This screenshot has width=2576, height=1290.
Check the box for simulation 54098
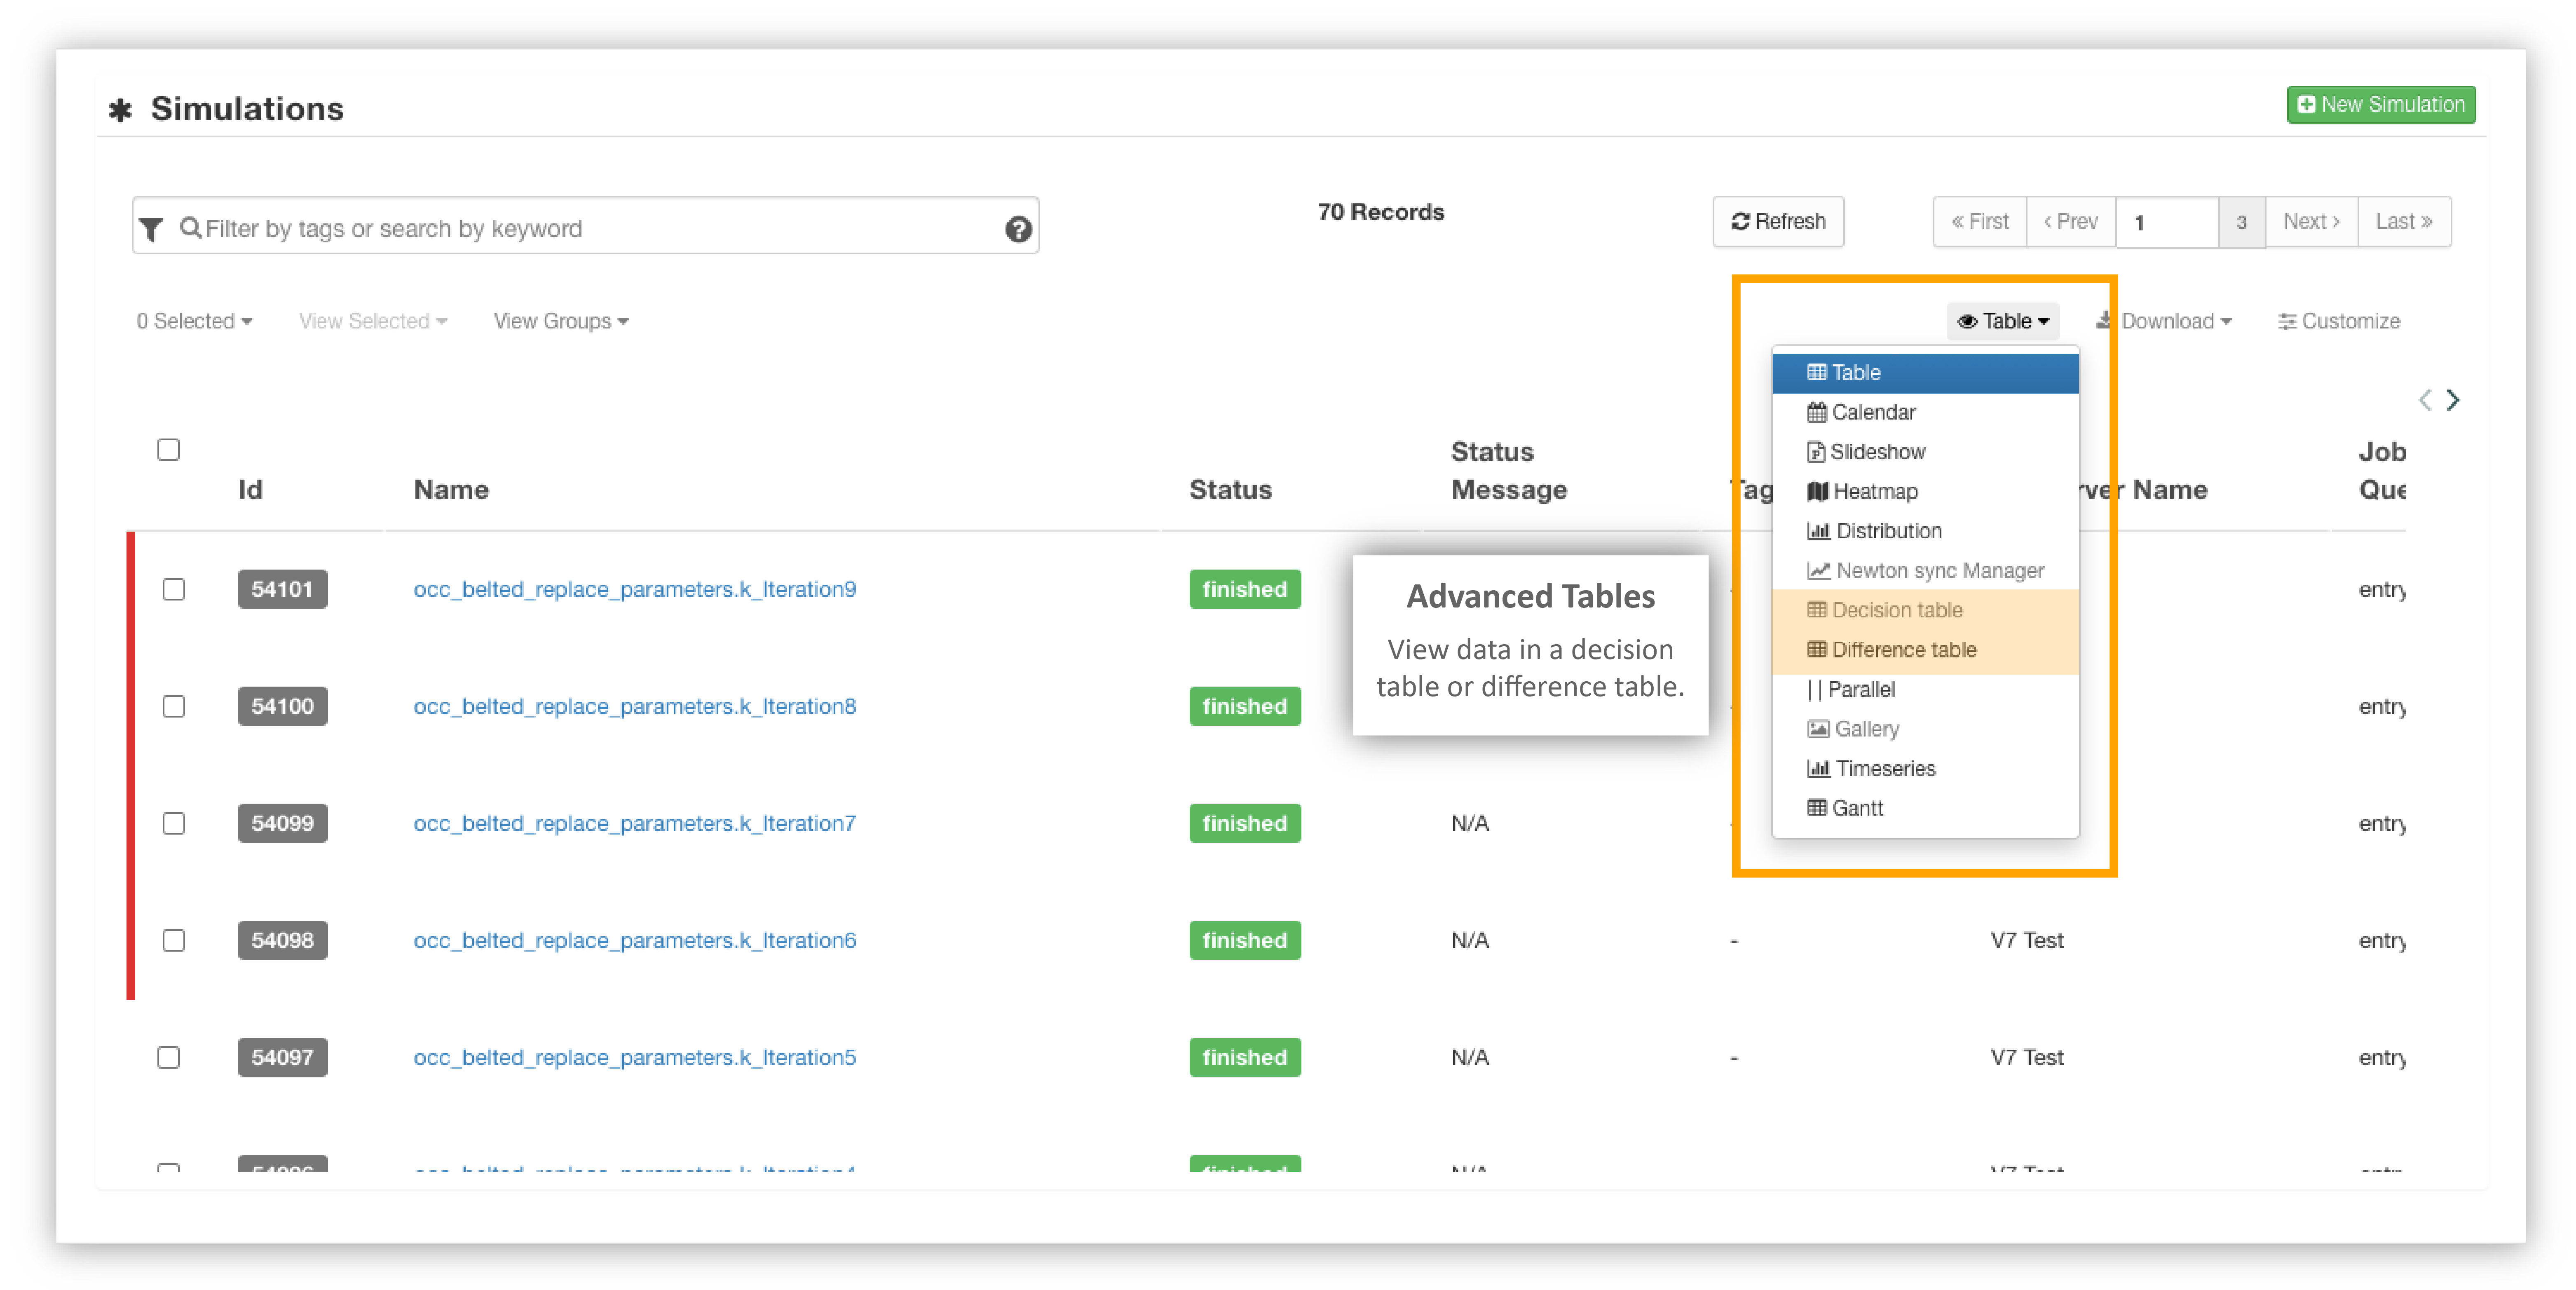click(x=174, y=940)
